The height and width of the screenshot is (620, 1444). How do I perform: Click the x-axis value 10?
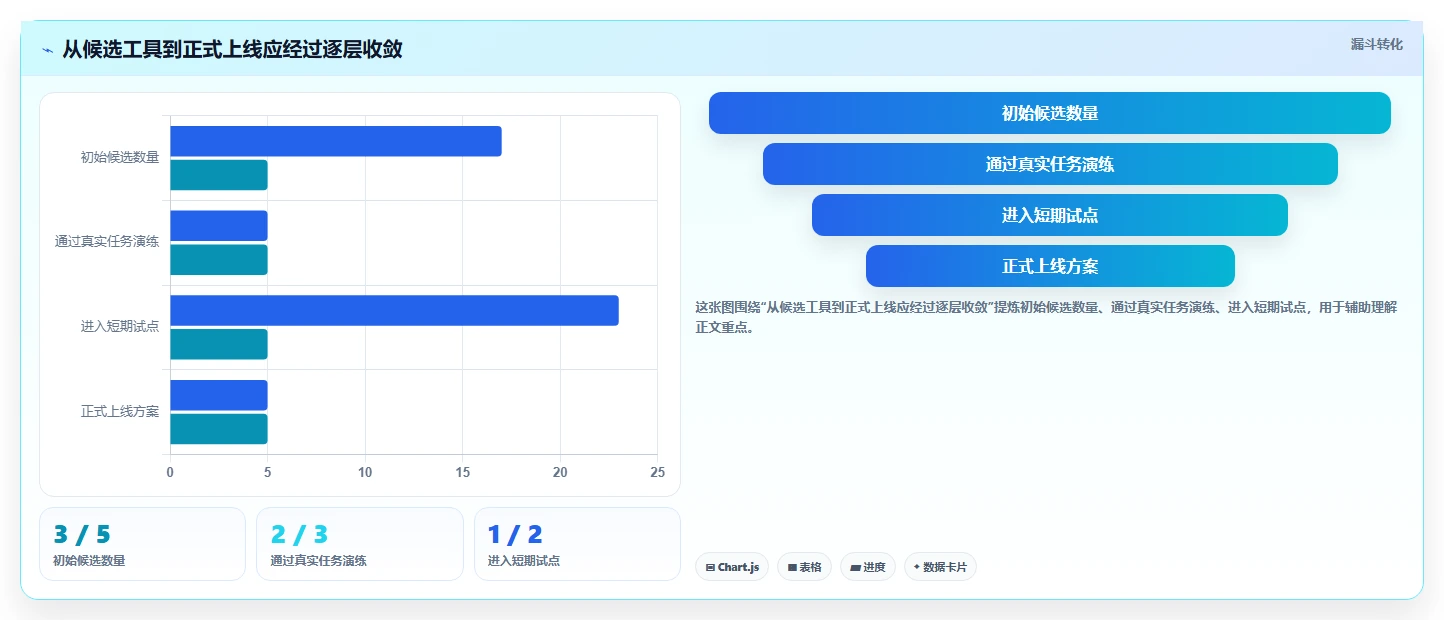(x=365, y=472)
